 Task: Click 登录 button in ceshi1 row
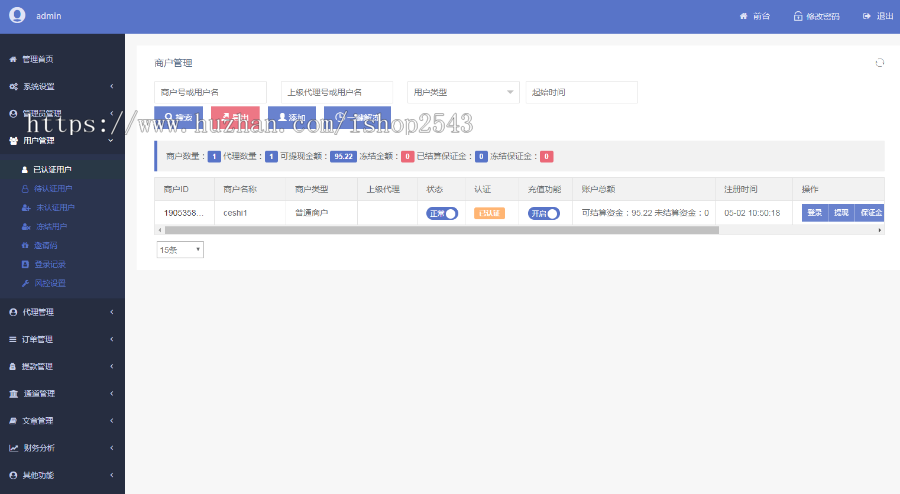pos(815,213)
